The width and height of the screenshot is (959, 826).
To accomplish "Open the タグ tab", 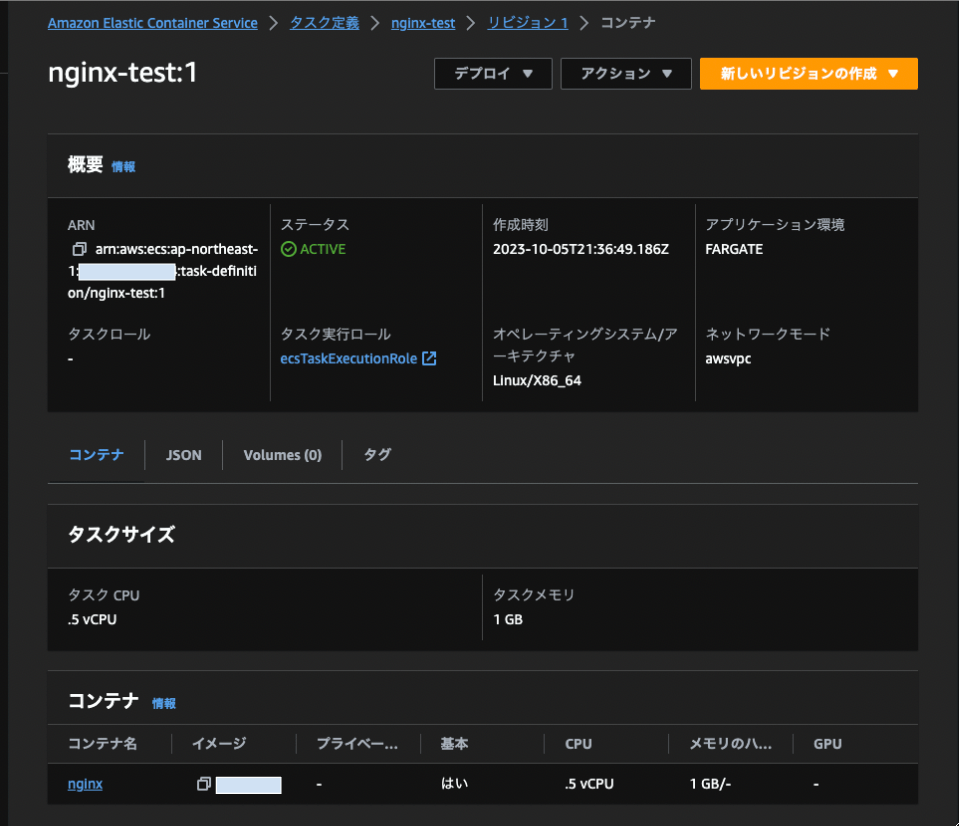I will [x=377, y=455].
